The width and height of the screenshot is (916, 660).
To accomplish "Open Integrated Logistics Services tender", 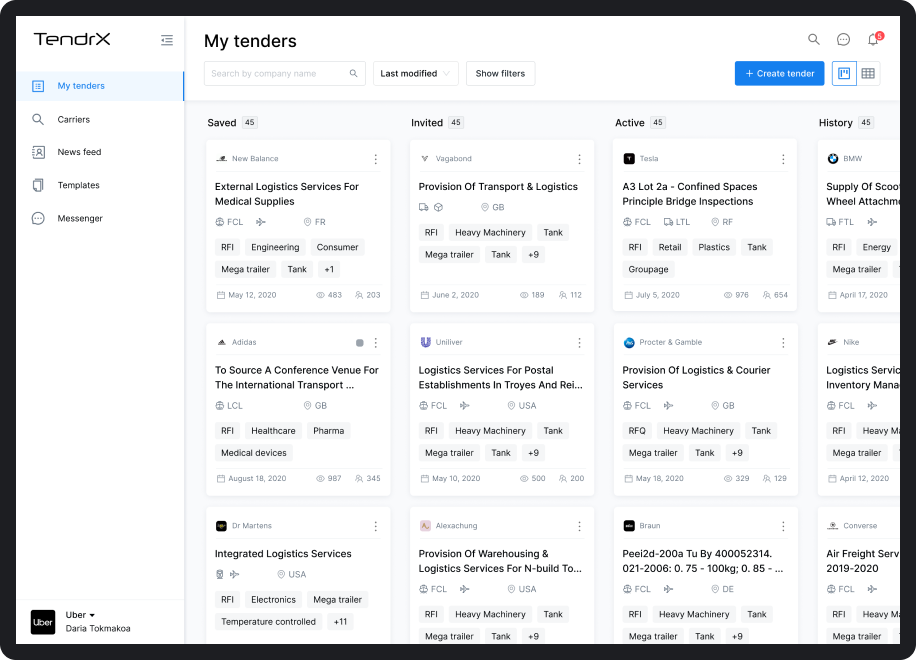I will click(283, 554).
